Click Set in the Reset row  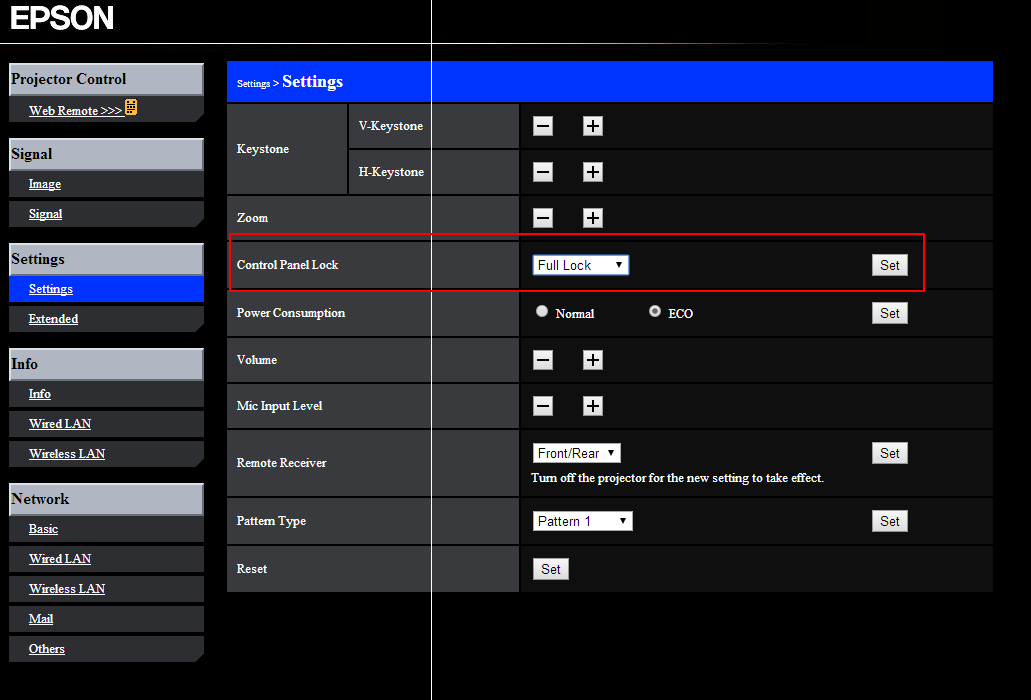point(550,568)
